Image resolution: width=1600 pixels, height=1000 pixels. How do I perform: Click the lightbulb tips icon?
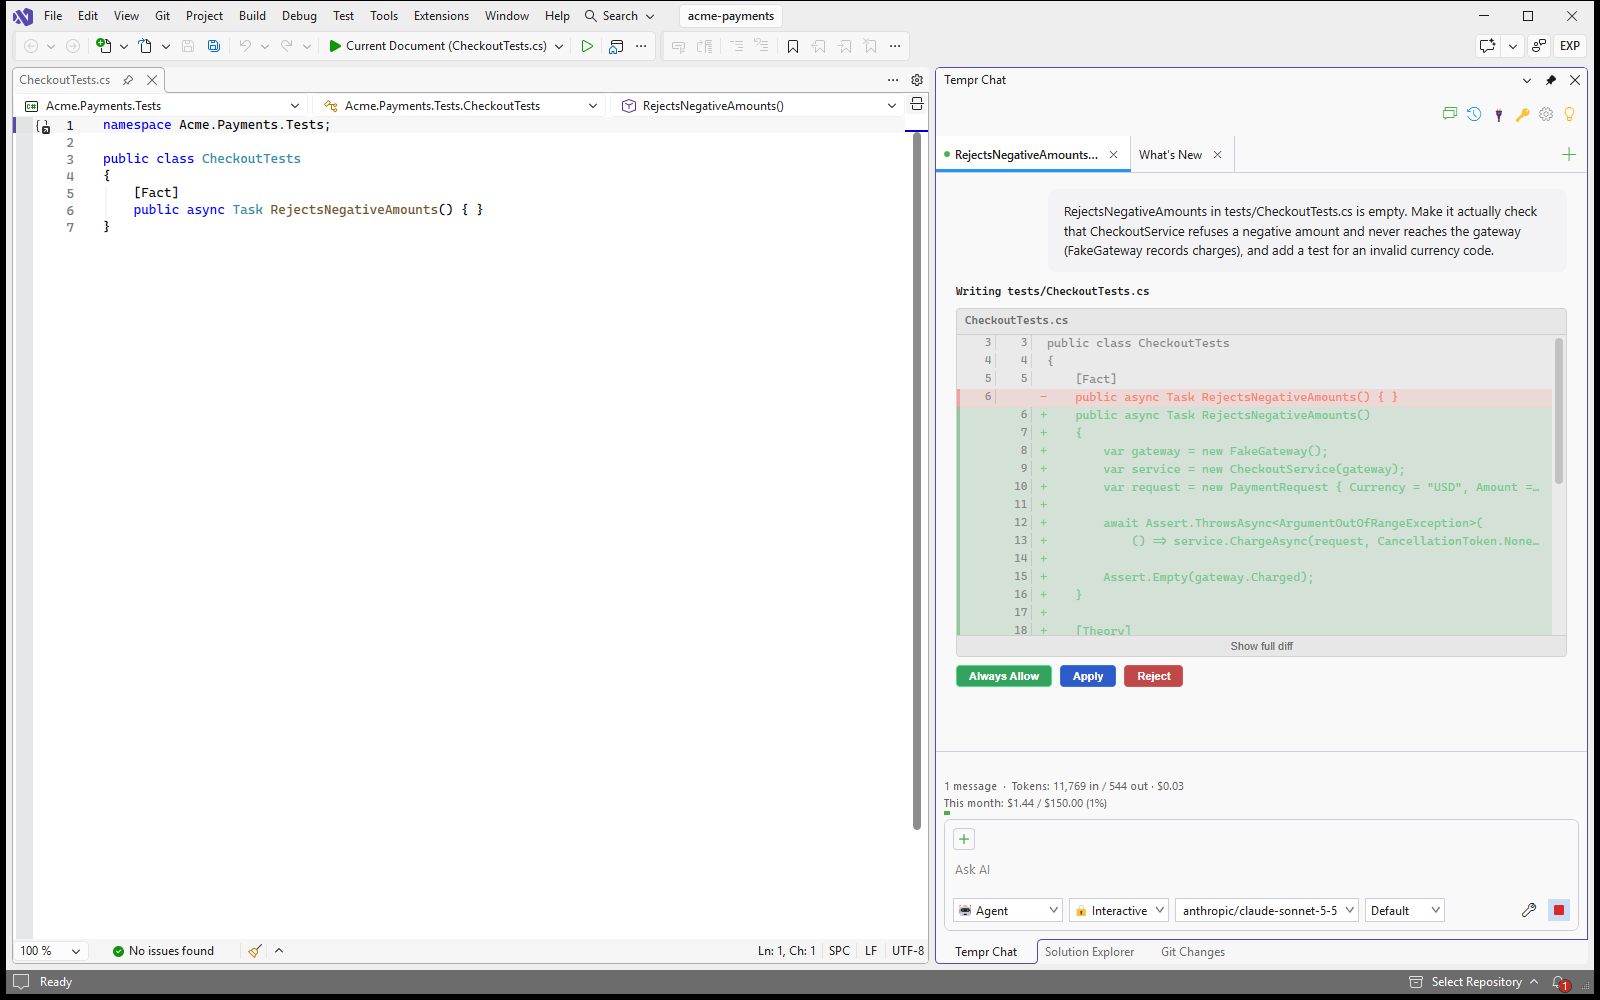pos(1569,114)
